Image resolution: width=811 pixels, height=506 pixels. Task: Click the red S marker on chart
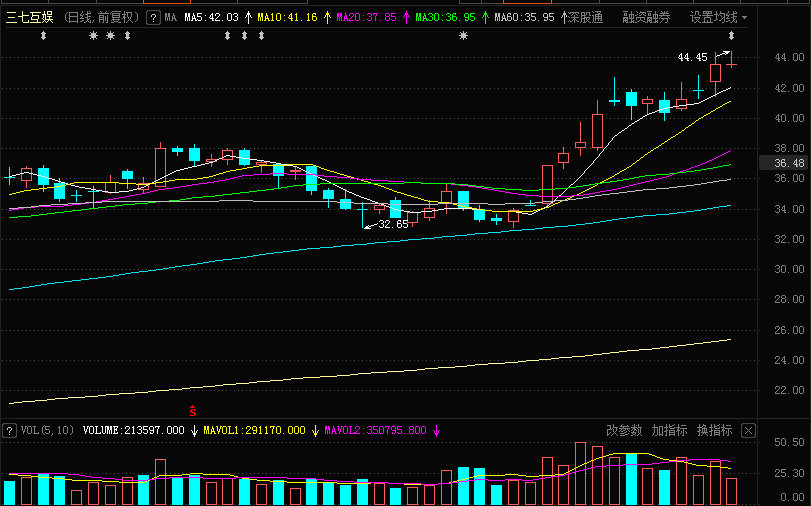pyautogui.click(x=192, y=411)
